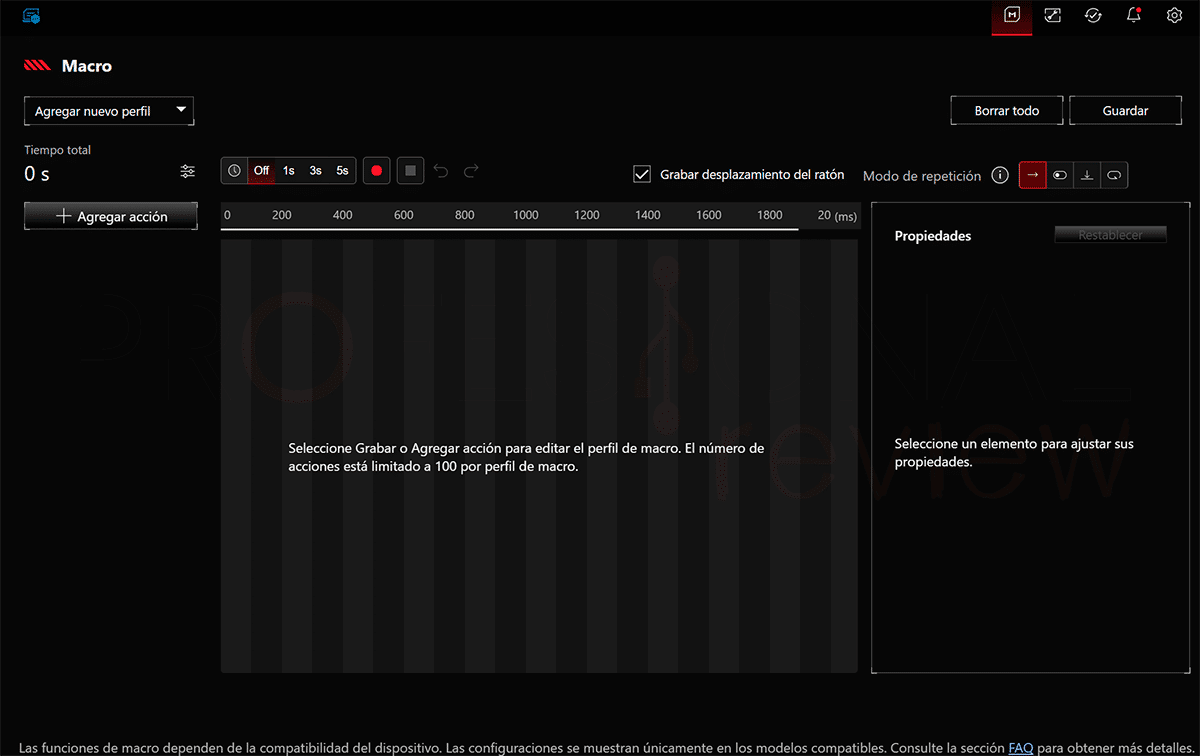The height and width of the screenshot is (756, 1200).
Task: Select the '3s' delay option
Action: click(315, 171)
